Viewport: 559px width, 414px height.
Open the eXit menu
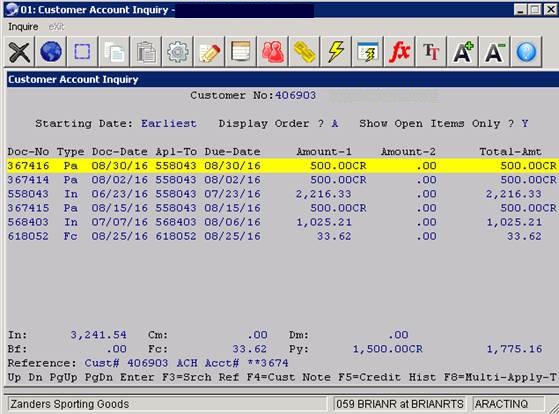[56, 27]
